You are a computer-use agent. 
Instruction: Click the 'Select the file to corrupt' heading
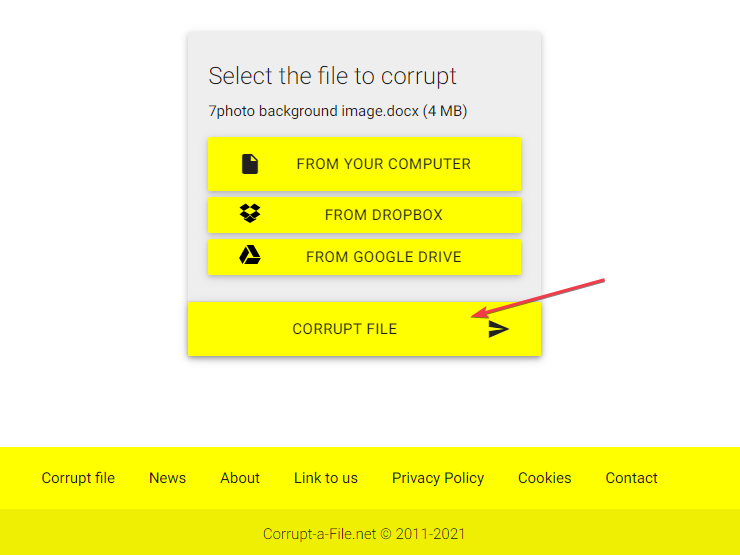point(332,76)
